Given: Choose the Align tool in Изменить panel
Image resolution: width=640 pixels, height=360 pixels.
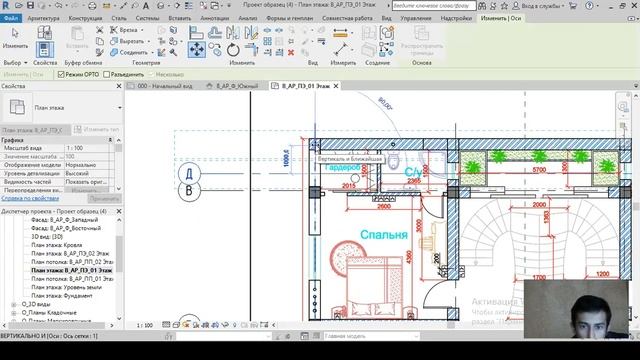Looking at the screenshot, I should pyautogui.click(x=196, y=33).
